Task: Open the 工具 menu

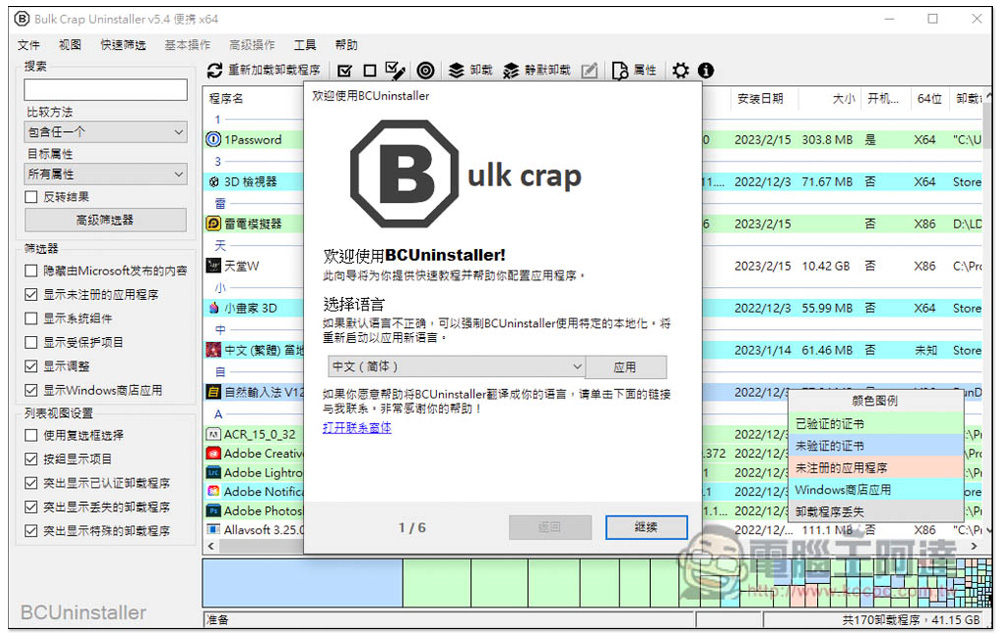Action: (305, 45)
